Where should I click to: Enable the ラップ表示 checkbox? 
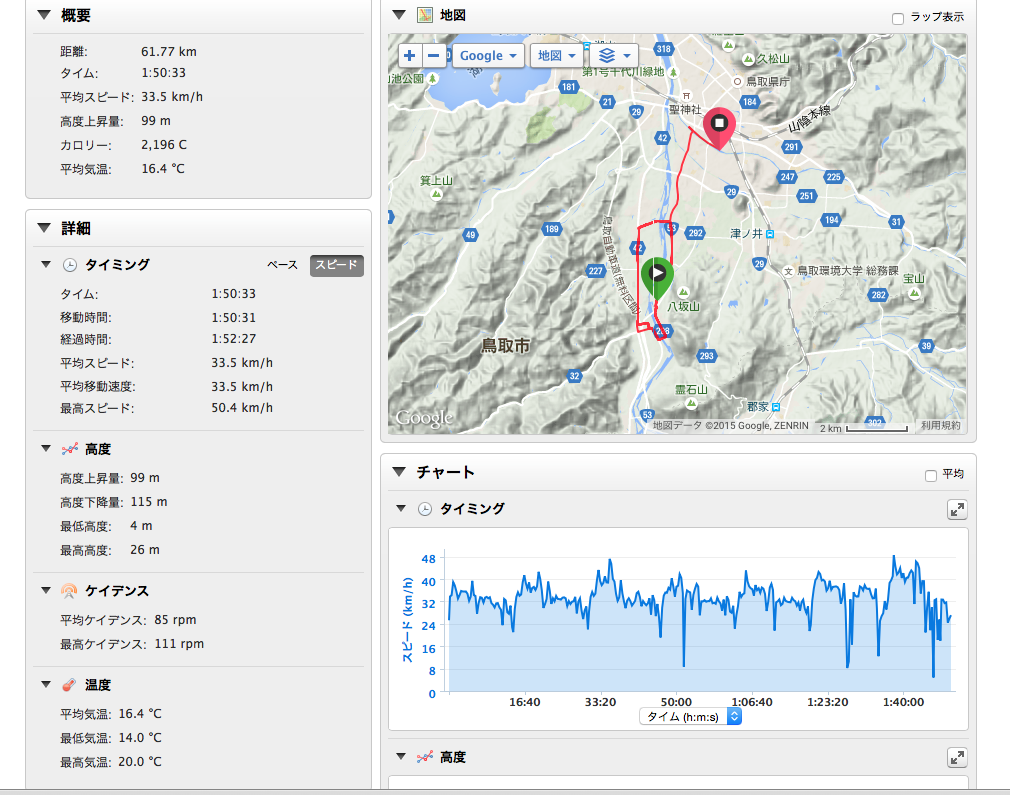pos(898,18)
